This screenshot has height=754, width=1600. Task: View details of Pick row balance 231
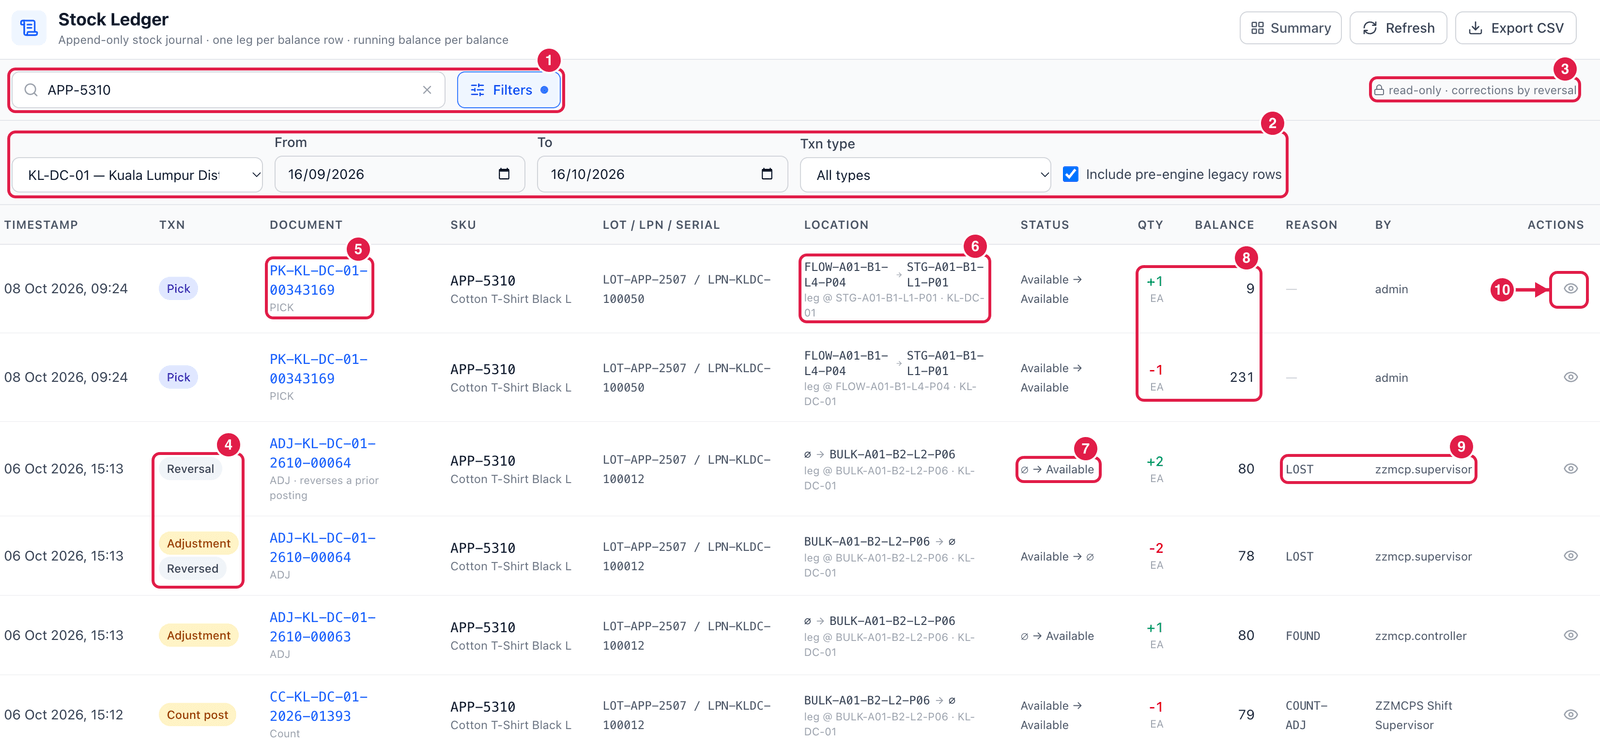tap(1570, 377)
